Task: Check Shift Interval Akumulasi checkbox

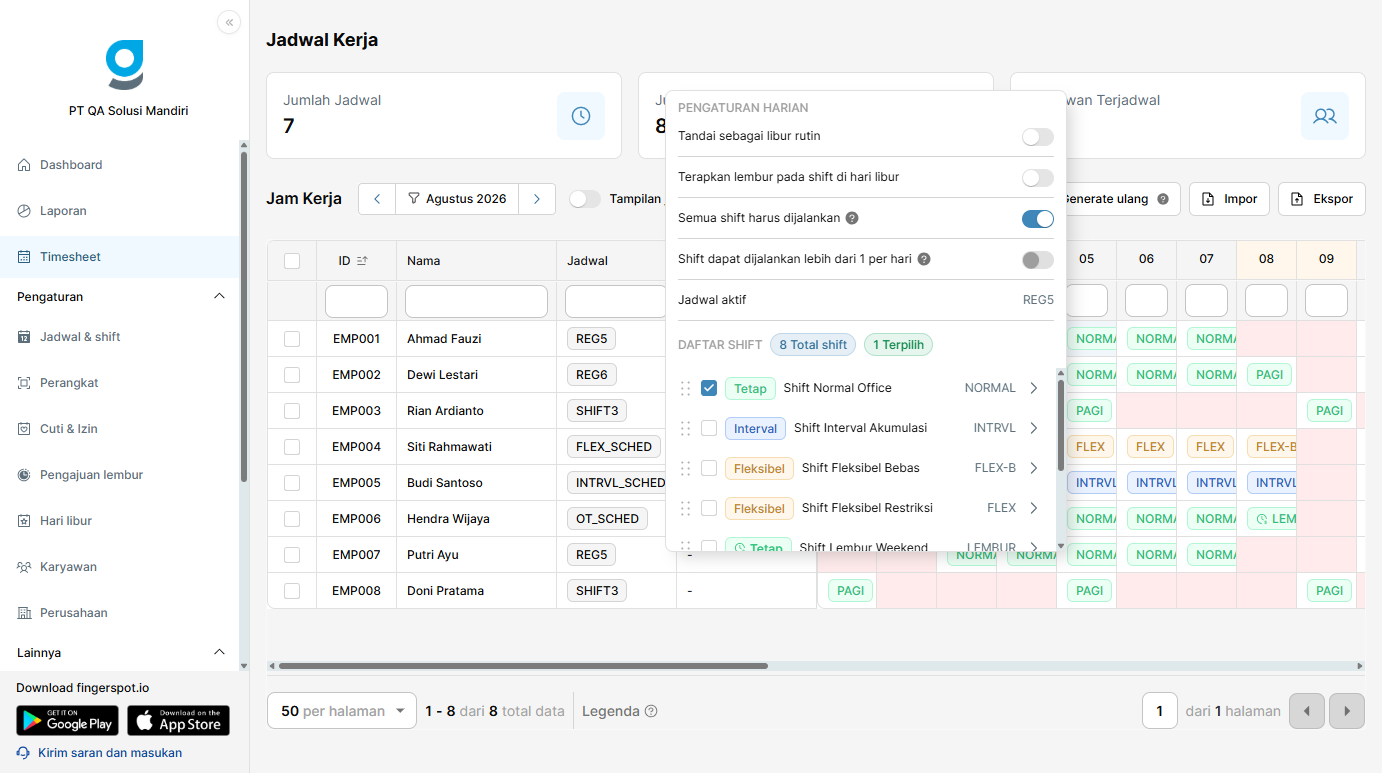Action: [709, 428]
